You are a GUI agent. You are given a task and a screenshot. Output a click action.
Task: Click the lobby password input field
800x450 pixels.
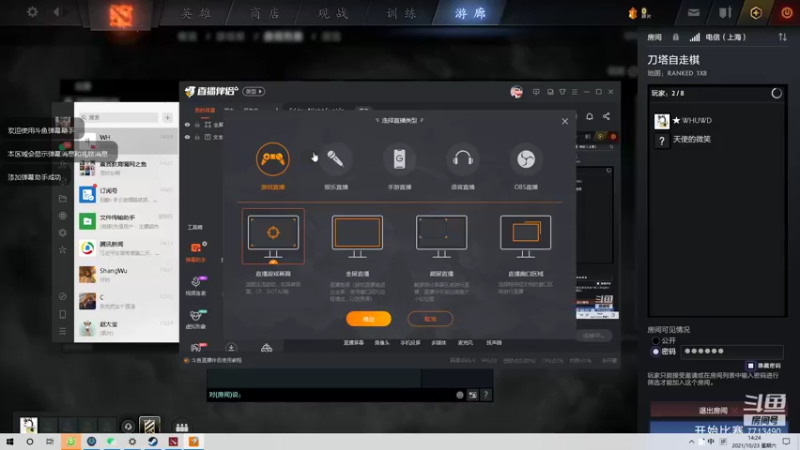tap(732, 352)
